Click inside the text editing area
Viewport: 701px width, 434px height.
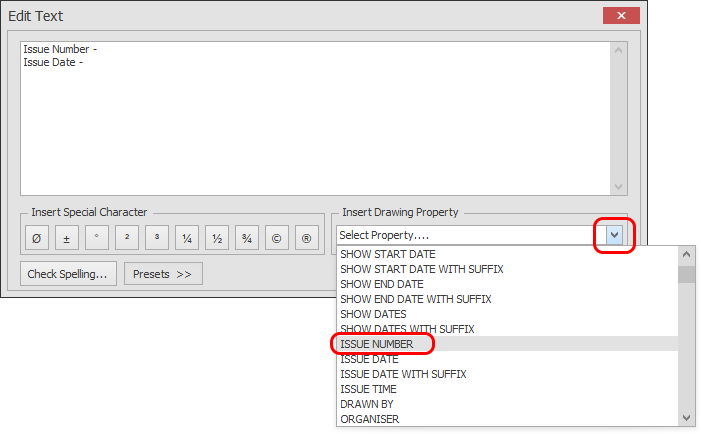(x=315, y=118)
